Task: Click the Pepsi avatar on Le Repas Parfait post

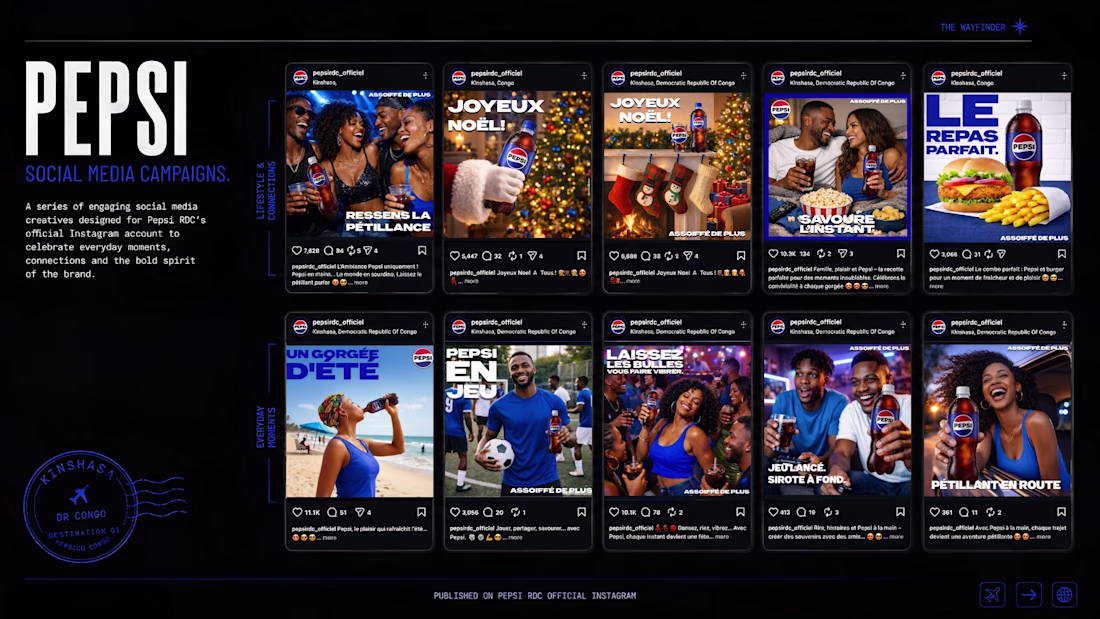Action: 939,77
